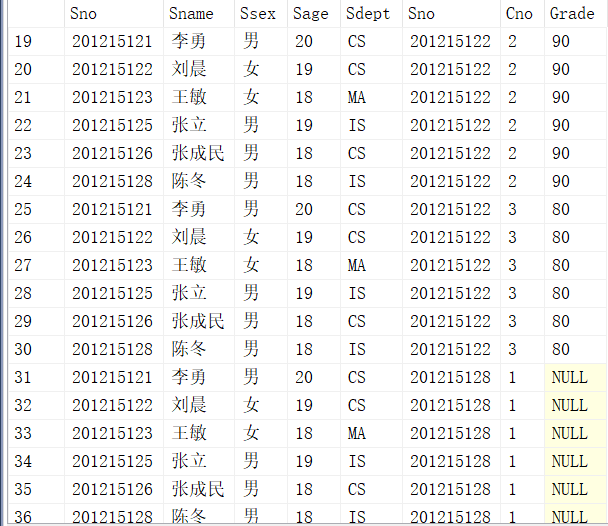
Task: Select row header 23
Action: (x=36, y=153)
